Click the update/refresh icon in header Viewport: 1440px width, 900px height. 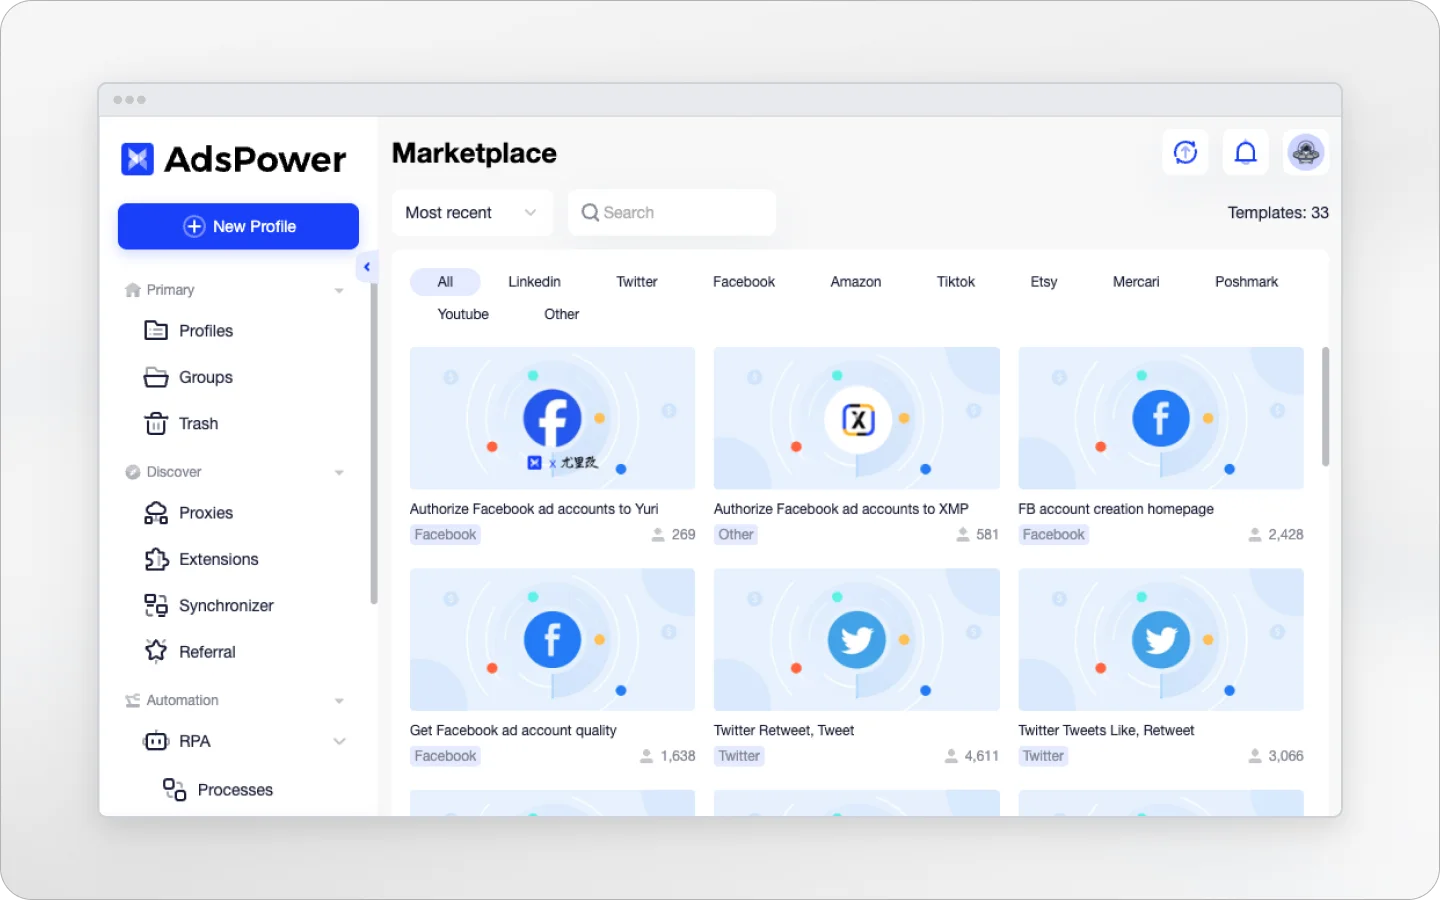click(1185, 152)
